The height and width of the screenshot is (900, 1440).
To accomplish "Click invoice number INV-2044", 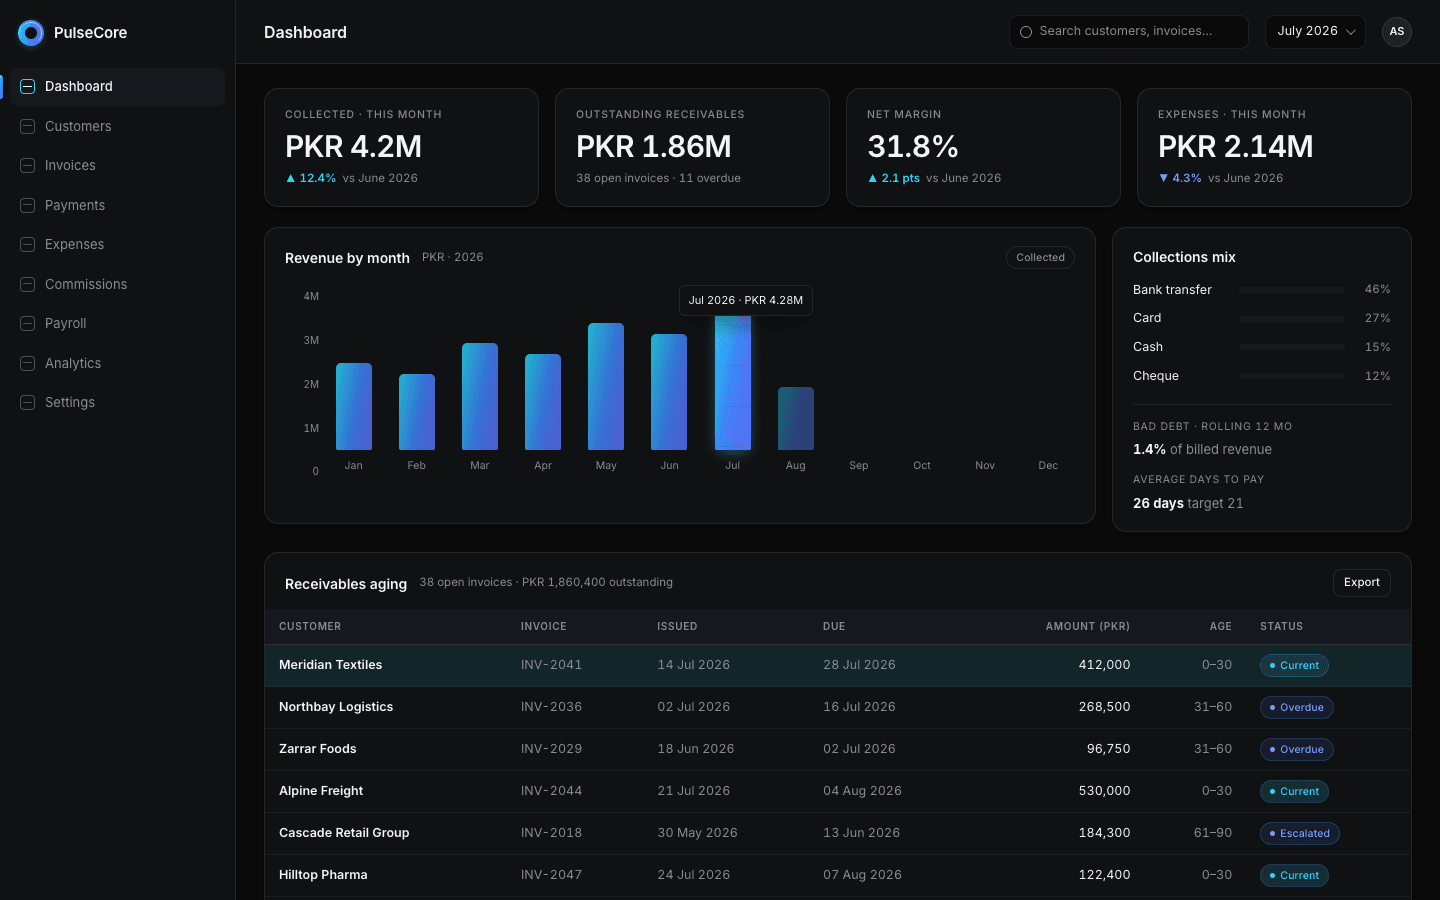I will [x=551, y=791].
